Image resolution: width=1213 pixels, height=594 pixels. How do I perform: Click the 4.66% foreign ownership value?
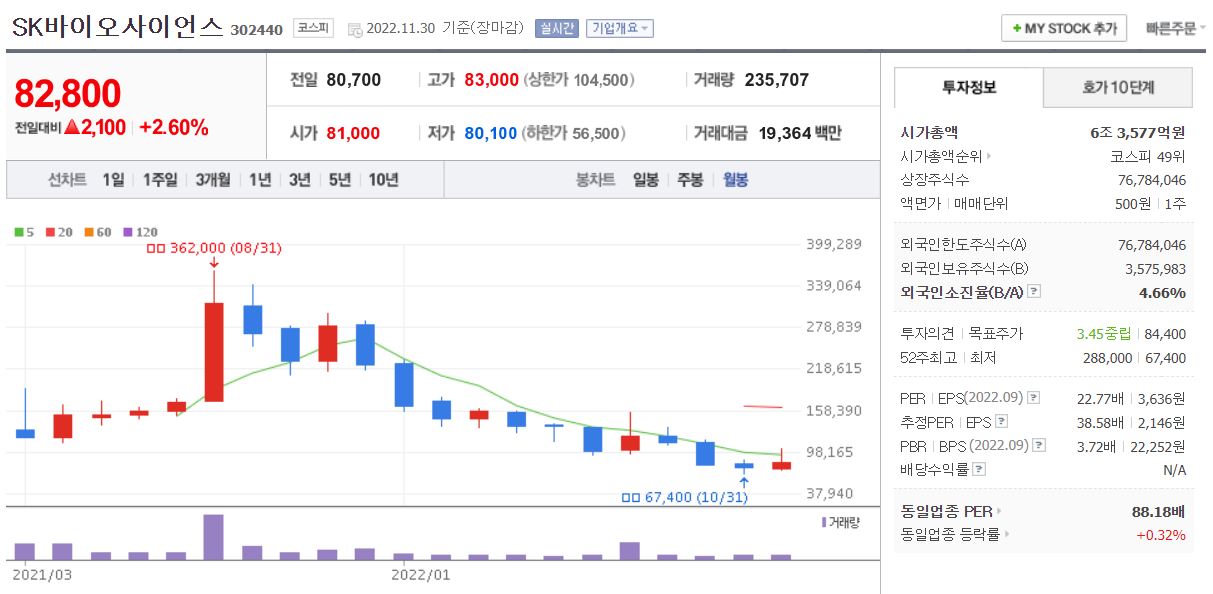(x=1162, y=293)
